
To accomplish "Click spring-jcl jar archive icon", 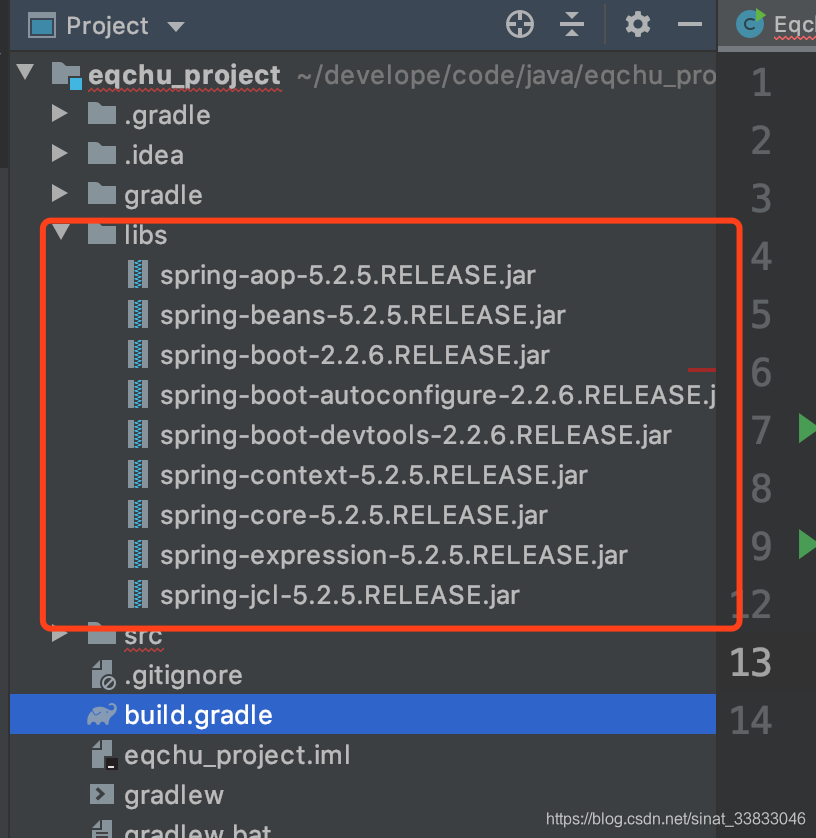I will pos(138,594).
